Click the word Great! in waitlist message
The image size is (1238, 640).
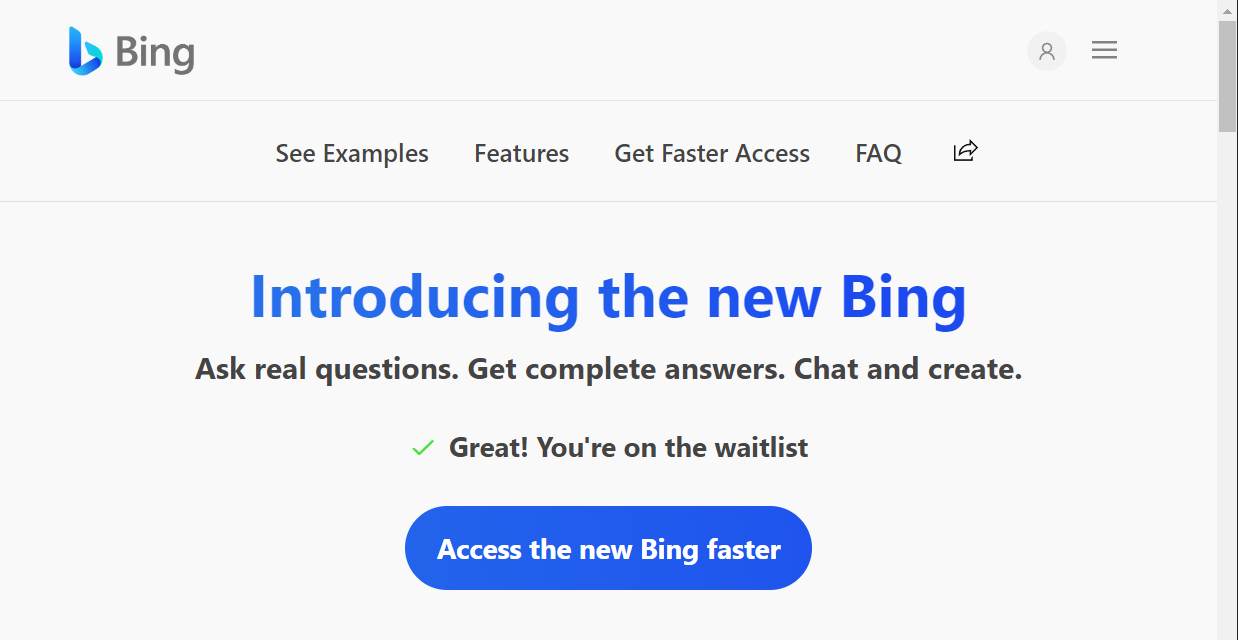click(488, 447)
